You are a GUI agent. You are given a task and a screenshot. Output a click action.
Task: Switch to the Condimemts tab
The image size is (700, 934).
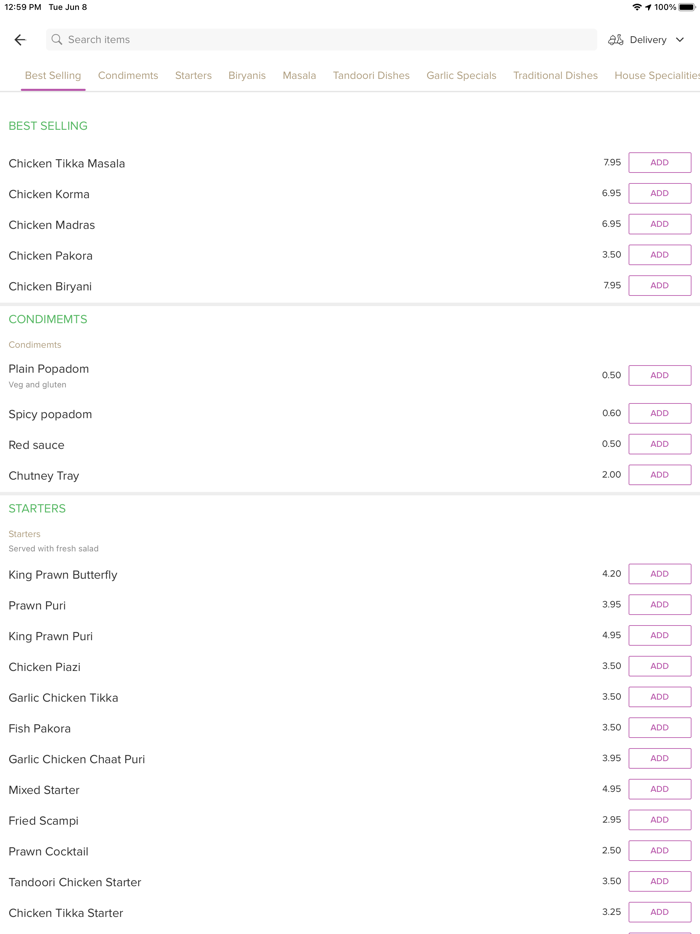[128, 75]
